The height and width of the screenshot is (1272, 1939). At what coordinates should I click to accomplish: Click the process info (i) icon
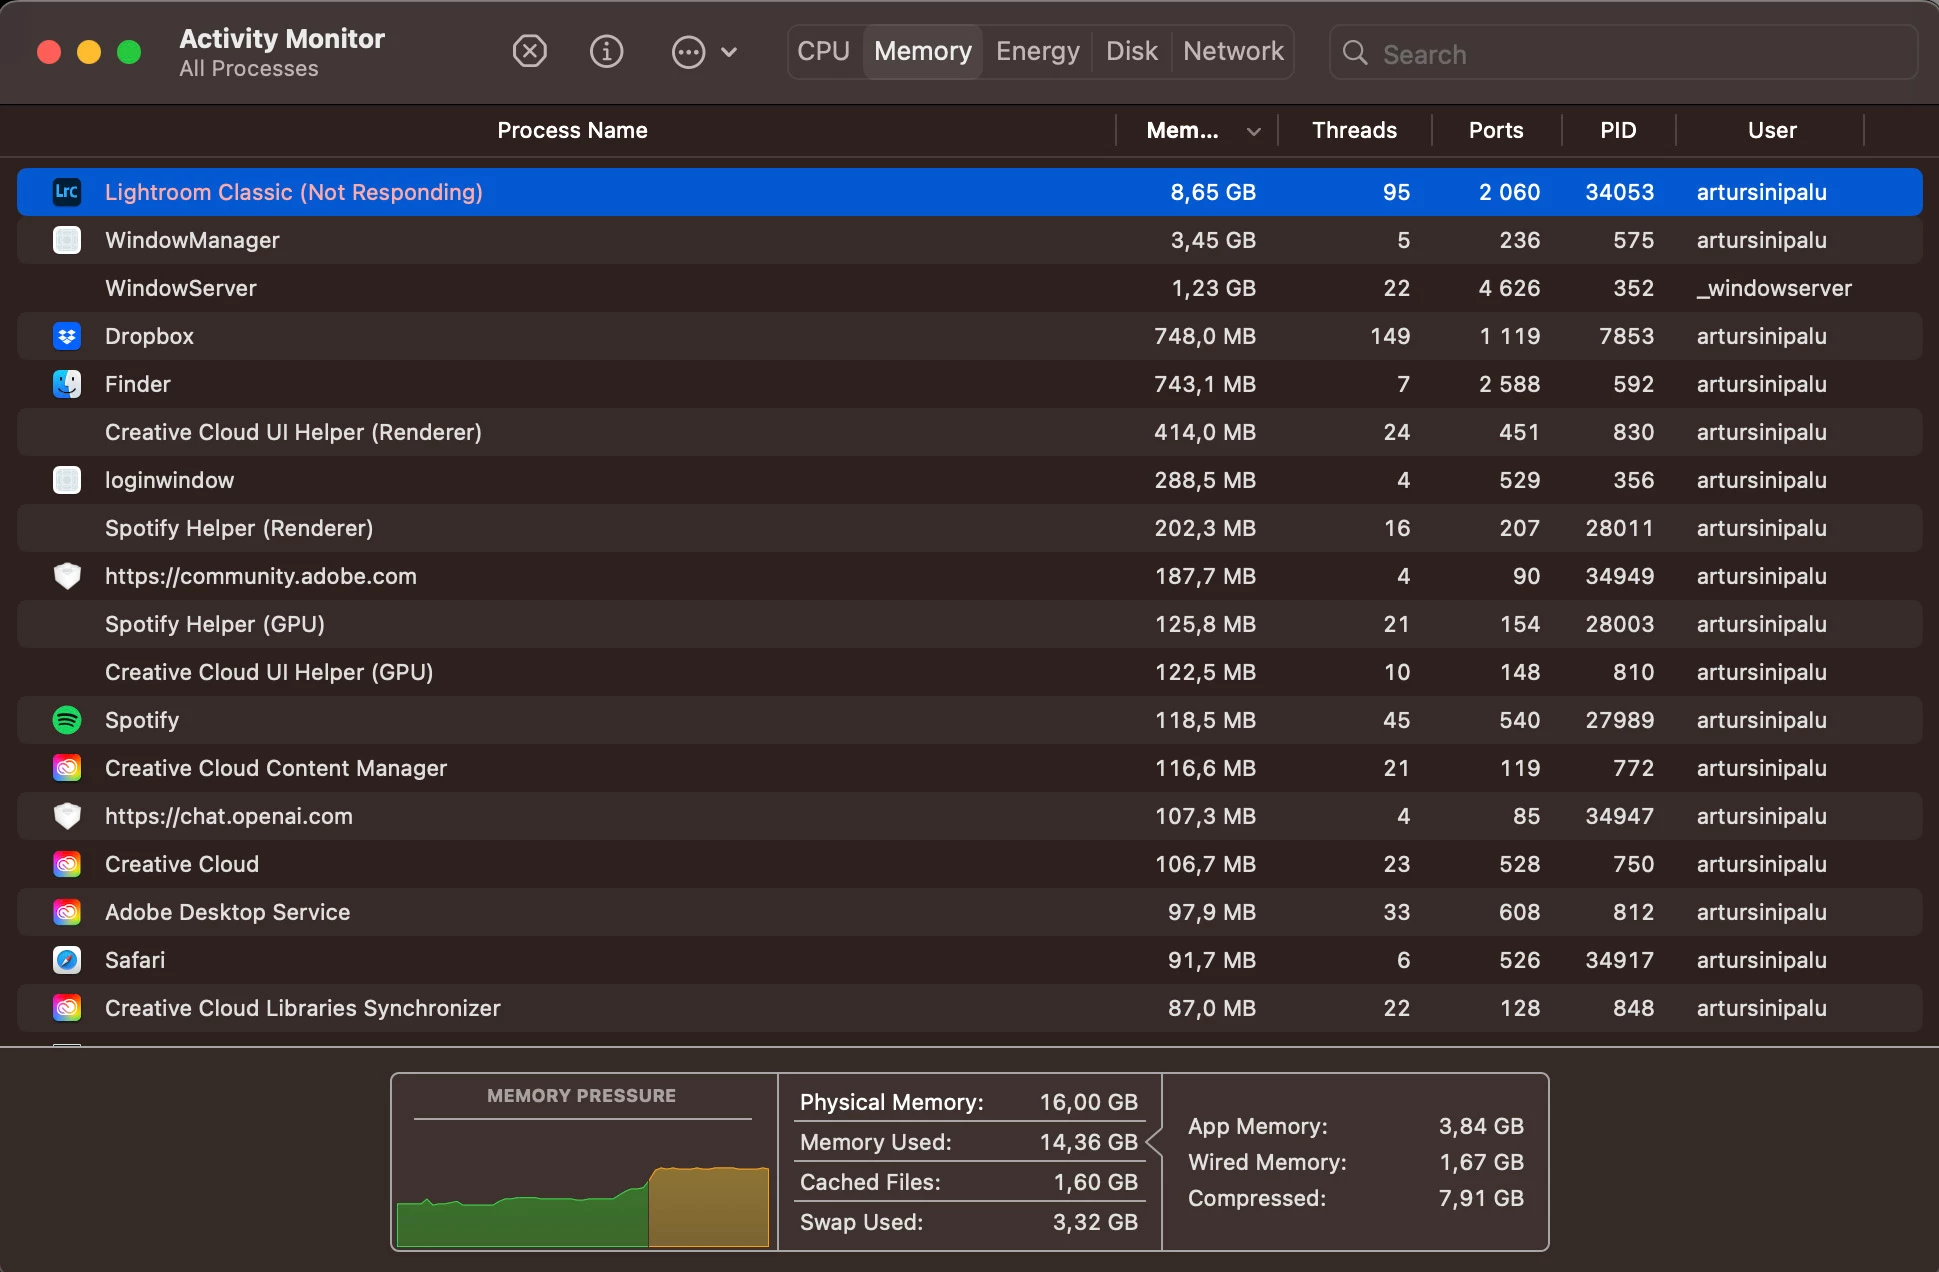point(606,51)
